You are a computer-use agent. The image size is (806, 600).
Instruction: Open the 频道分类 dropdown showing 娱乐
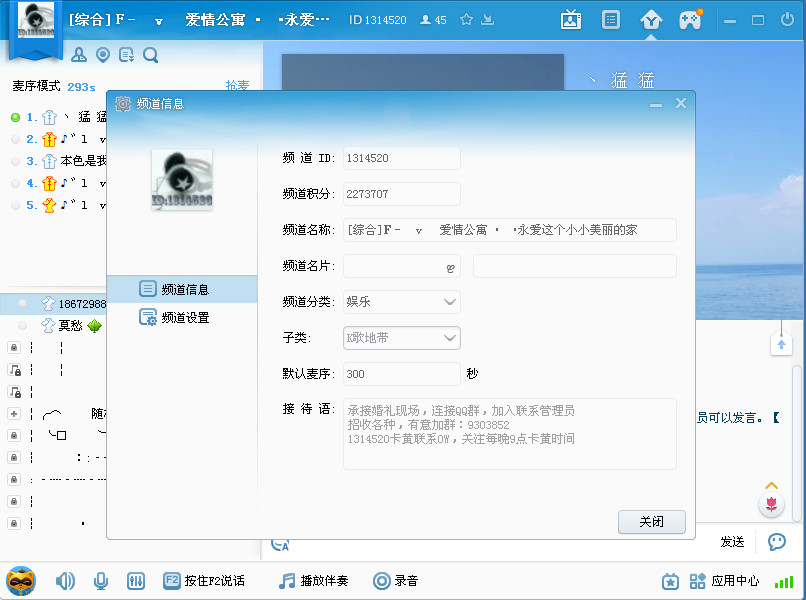pos(401,302)
